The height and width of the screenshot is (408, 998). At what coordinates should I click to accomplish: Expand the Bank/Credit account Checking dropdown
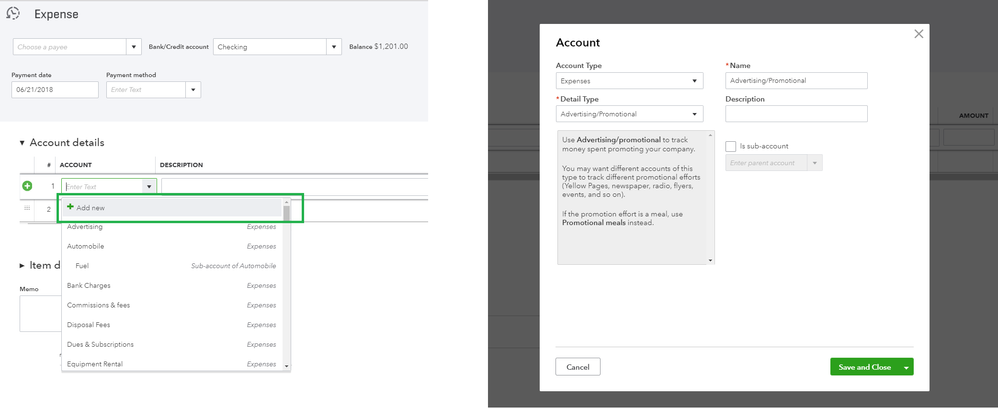[x=333, y=47]
